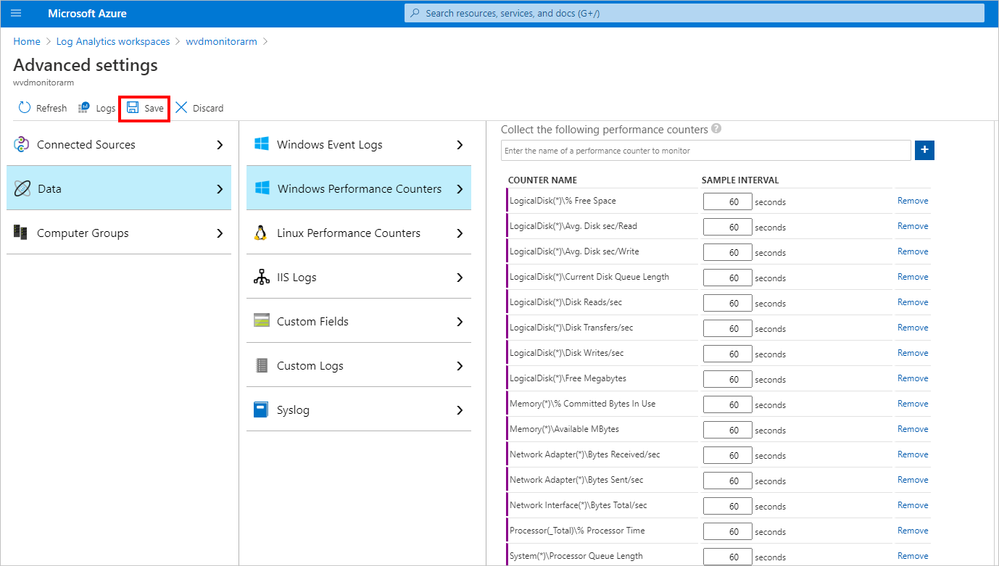
Task: Open Linux Performance Counters settings
Action: [x=359, y=233]
